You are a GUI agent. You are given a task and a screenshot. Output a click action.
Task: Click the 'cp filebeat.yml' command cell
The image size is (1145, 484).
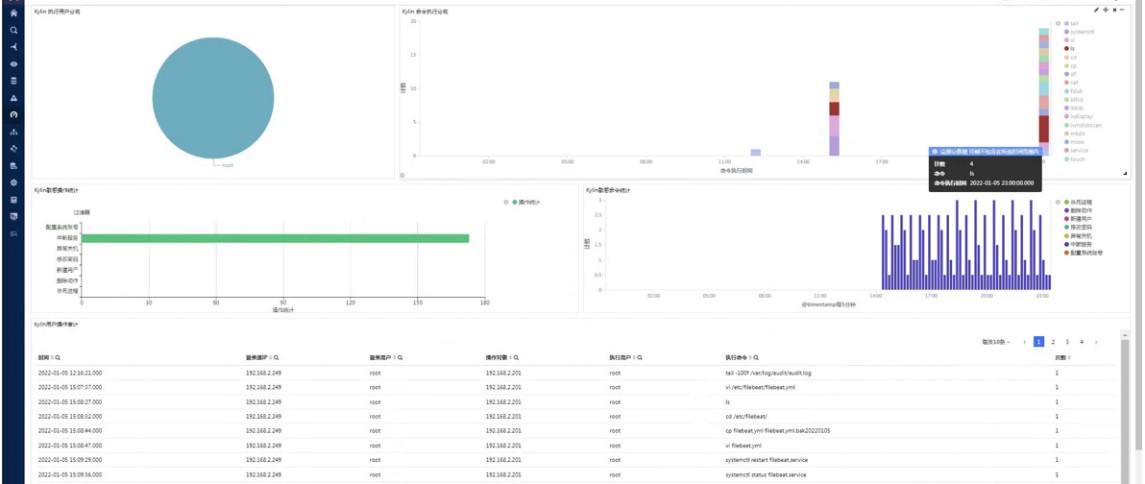point(778,431)
